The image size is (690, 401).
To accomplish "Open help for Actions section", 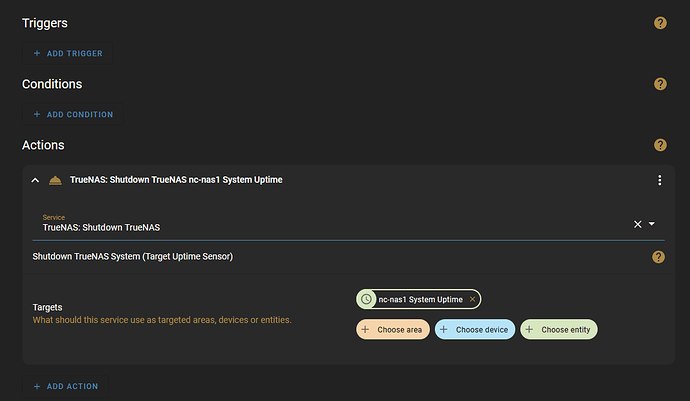I will (x=660, y=145).
